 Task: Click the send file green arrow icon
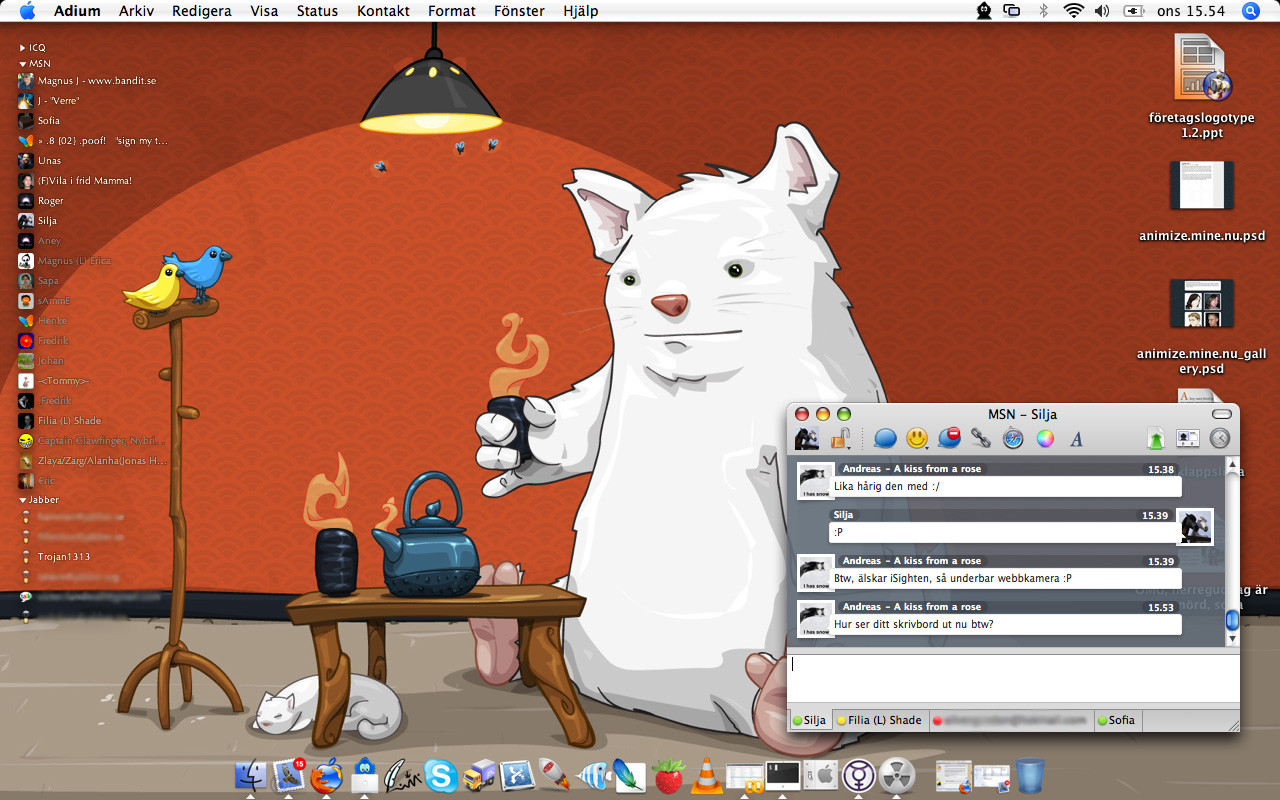tap(1155, 438)
